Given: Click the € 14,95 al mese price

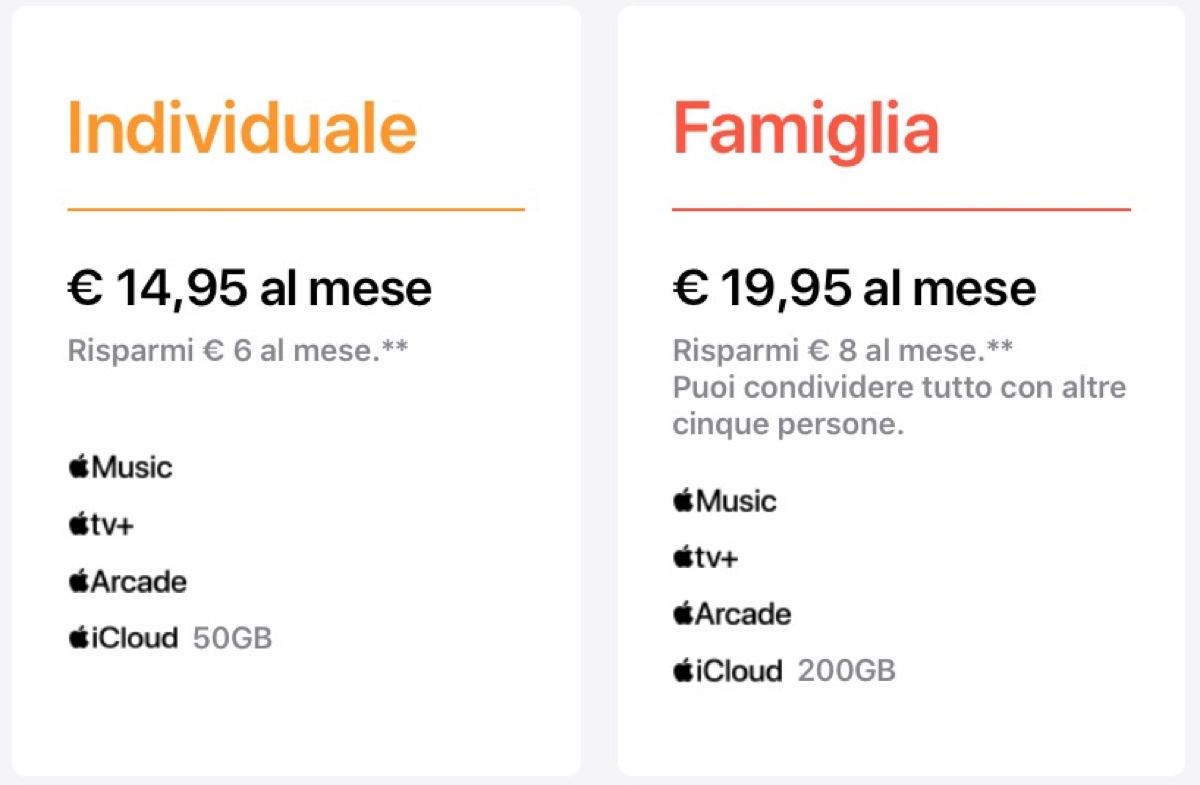Looking at the screenshot, I should click(x=249, y=289).
